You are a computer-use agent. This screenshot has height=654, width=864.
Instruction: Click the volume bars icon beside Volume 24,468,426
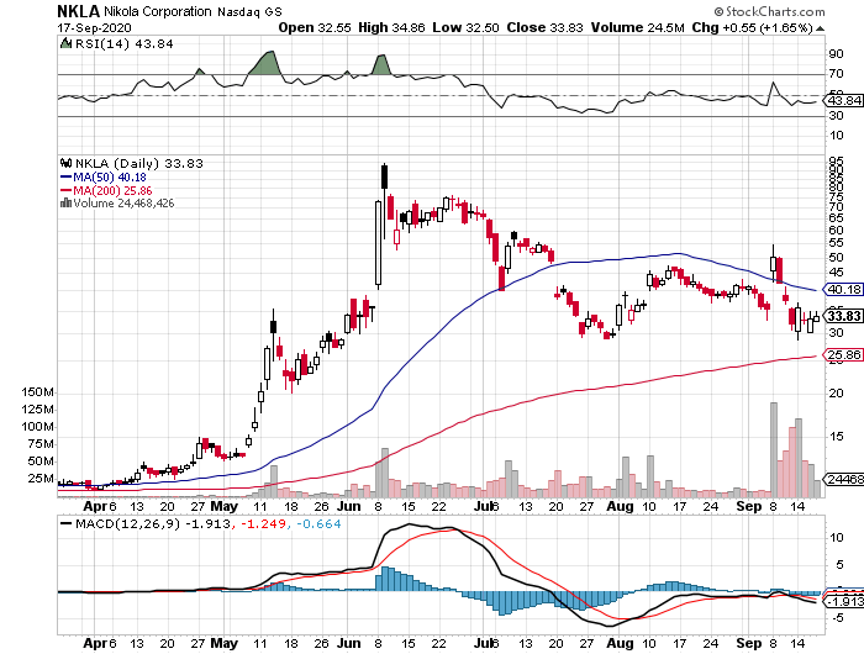tap(66, 203)
